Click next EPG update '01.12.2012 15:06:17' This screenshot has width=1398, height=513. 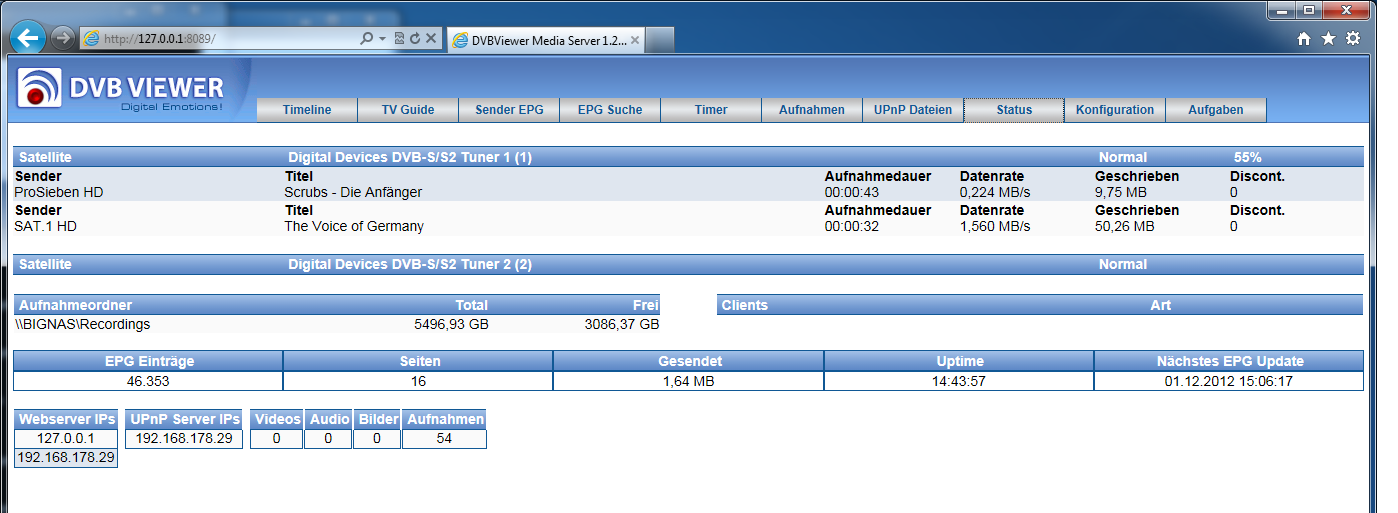1229,381
